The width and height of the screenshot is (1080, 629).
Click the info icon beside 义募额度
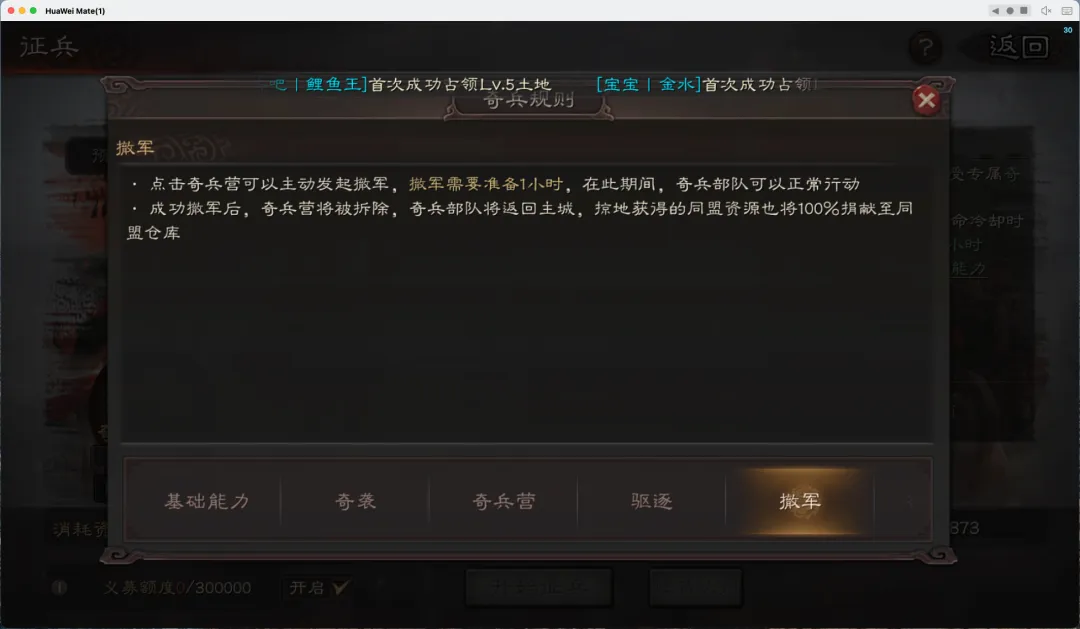coord(59,588)
